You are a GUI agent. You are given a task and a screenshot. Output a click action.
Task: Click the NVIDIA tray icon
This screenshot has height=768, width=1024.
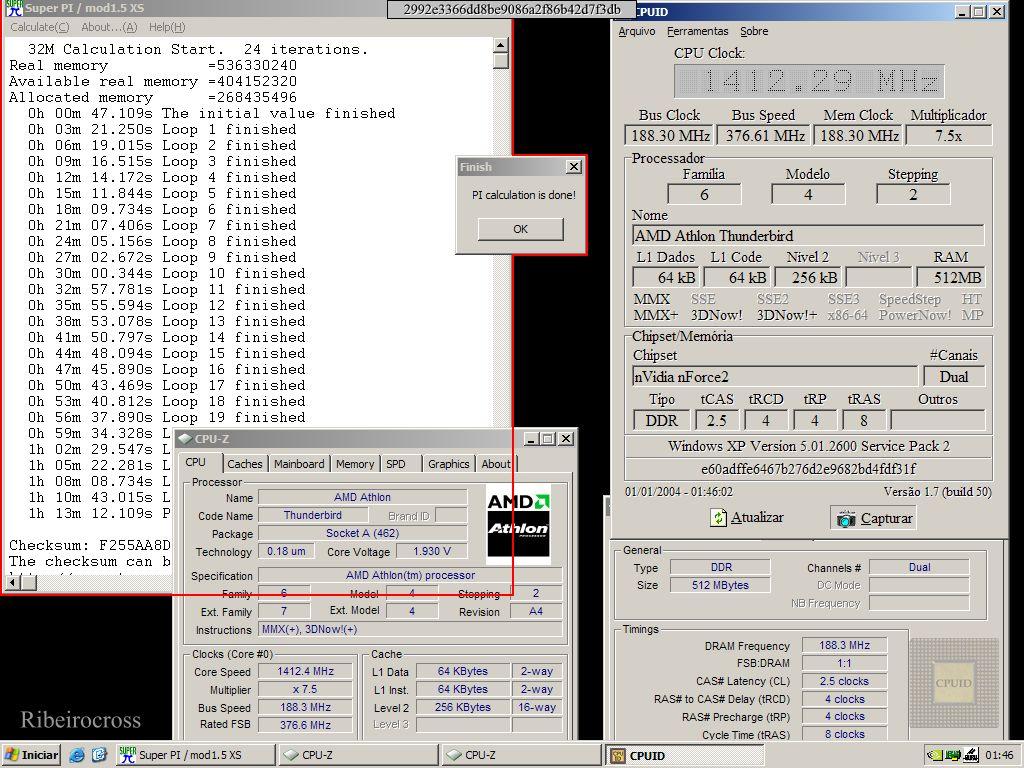tap(934, 756)
